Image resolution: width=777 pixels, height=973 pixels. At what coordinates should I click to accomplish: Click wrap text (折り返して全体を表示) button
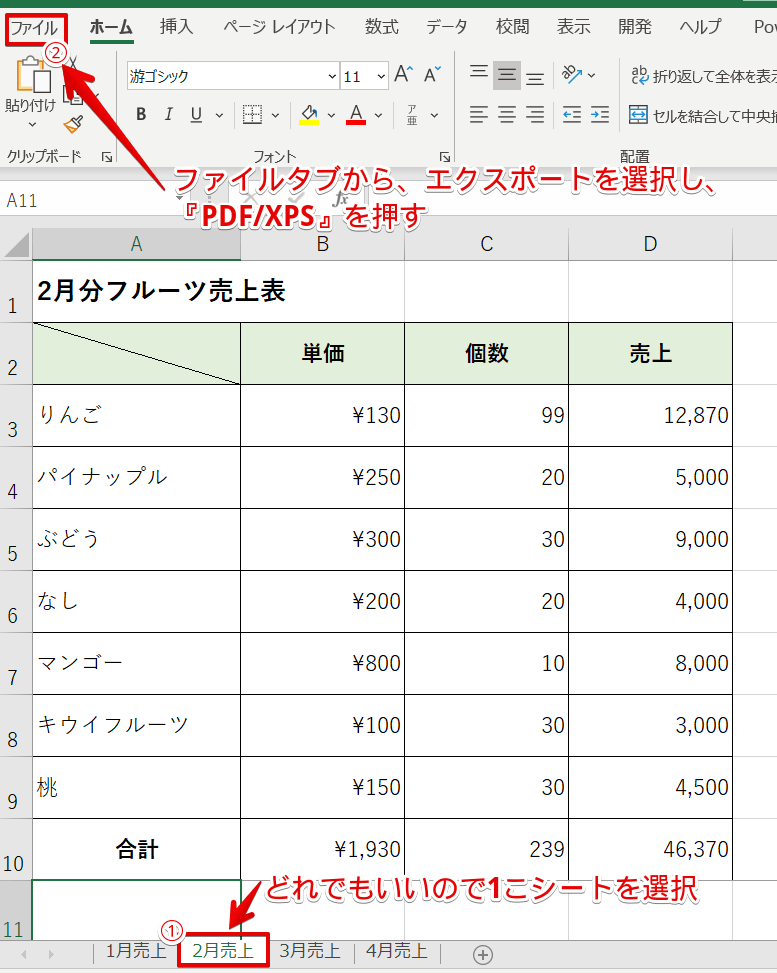tap(703, 76)
